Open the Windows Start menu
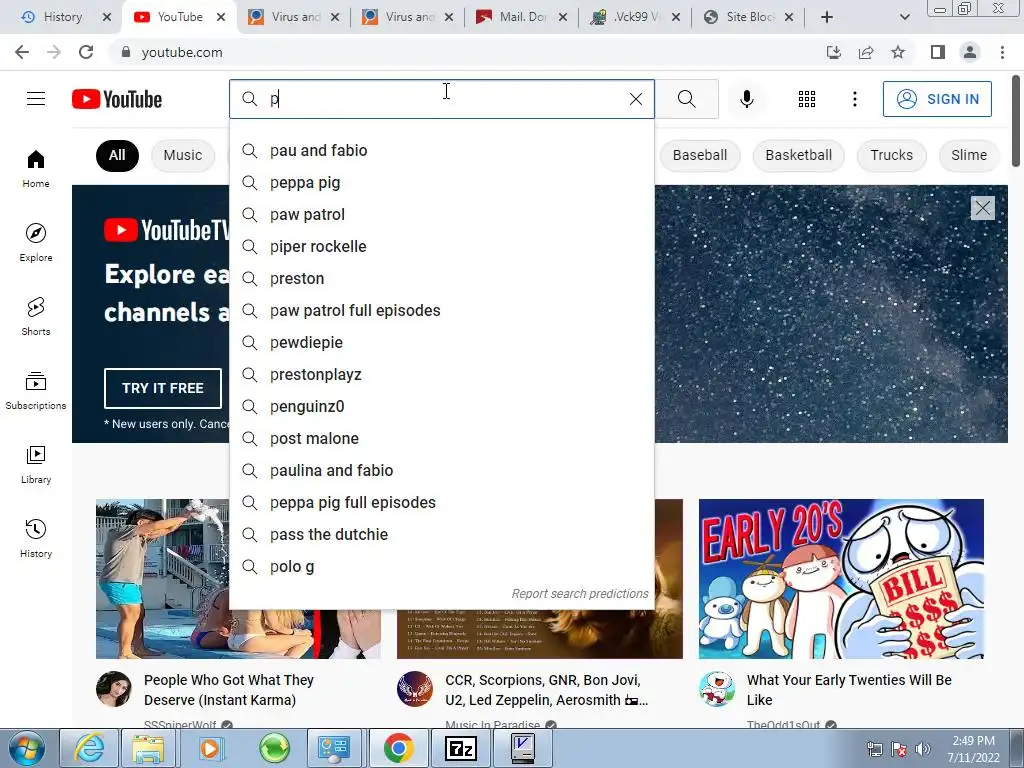Screen dimensions: 1024x768 [x=26, y=748]
